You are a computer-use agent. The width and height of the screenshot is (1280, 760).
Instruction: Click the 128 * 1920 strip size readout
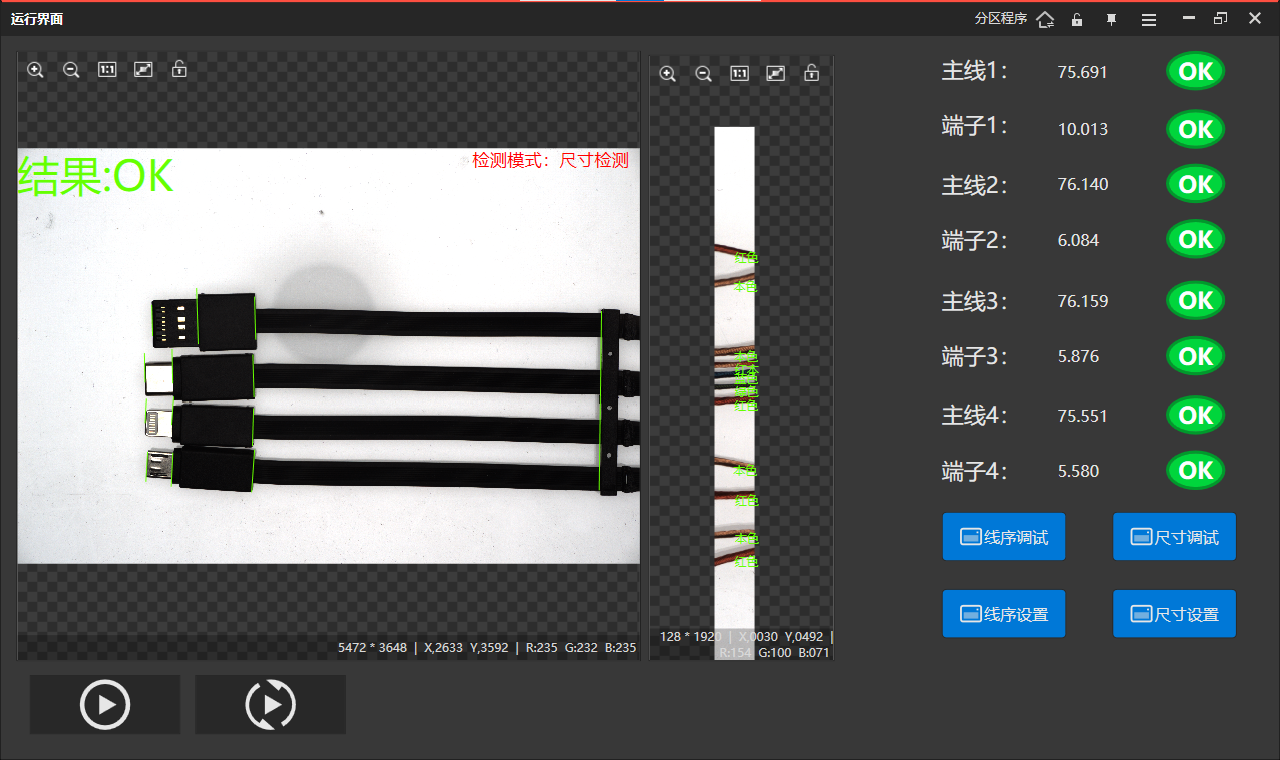coord(690,636)
